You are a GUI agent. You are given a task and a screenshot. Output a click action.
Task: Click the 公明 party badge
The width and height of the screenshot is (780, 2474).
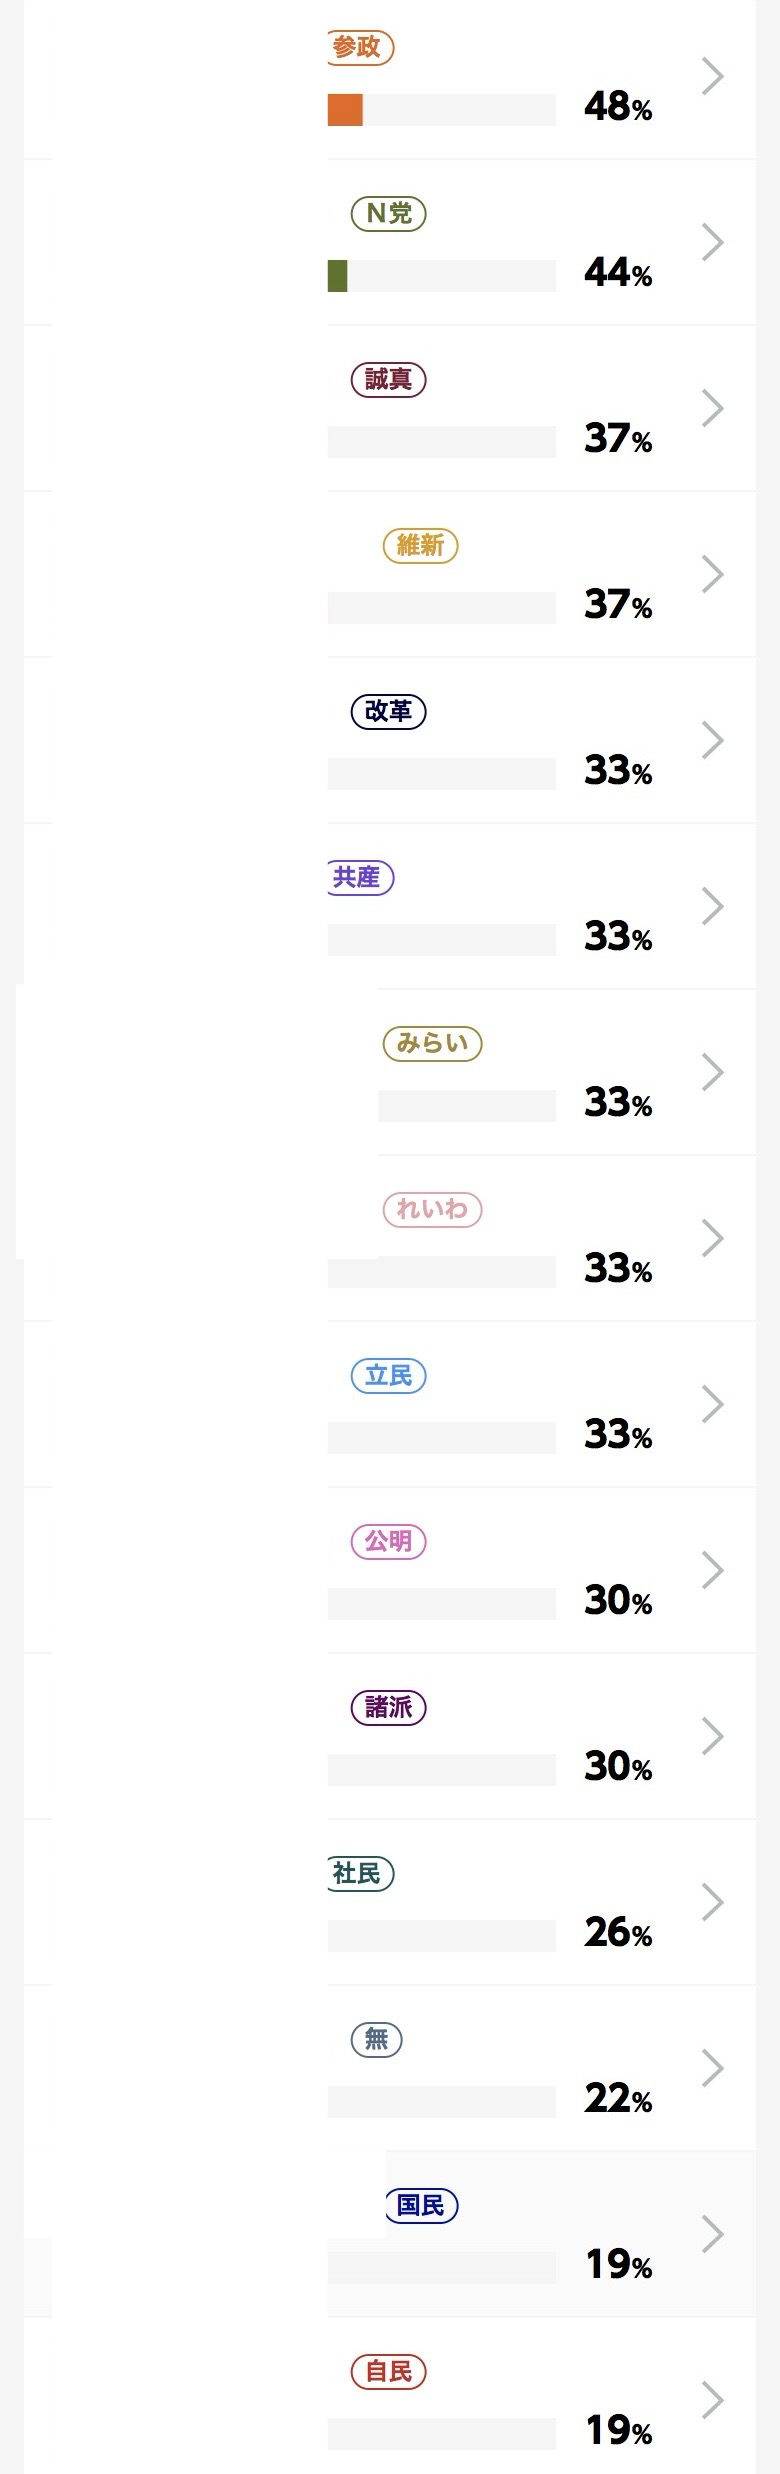(389, 1541)
